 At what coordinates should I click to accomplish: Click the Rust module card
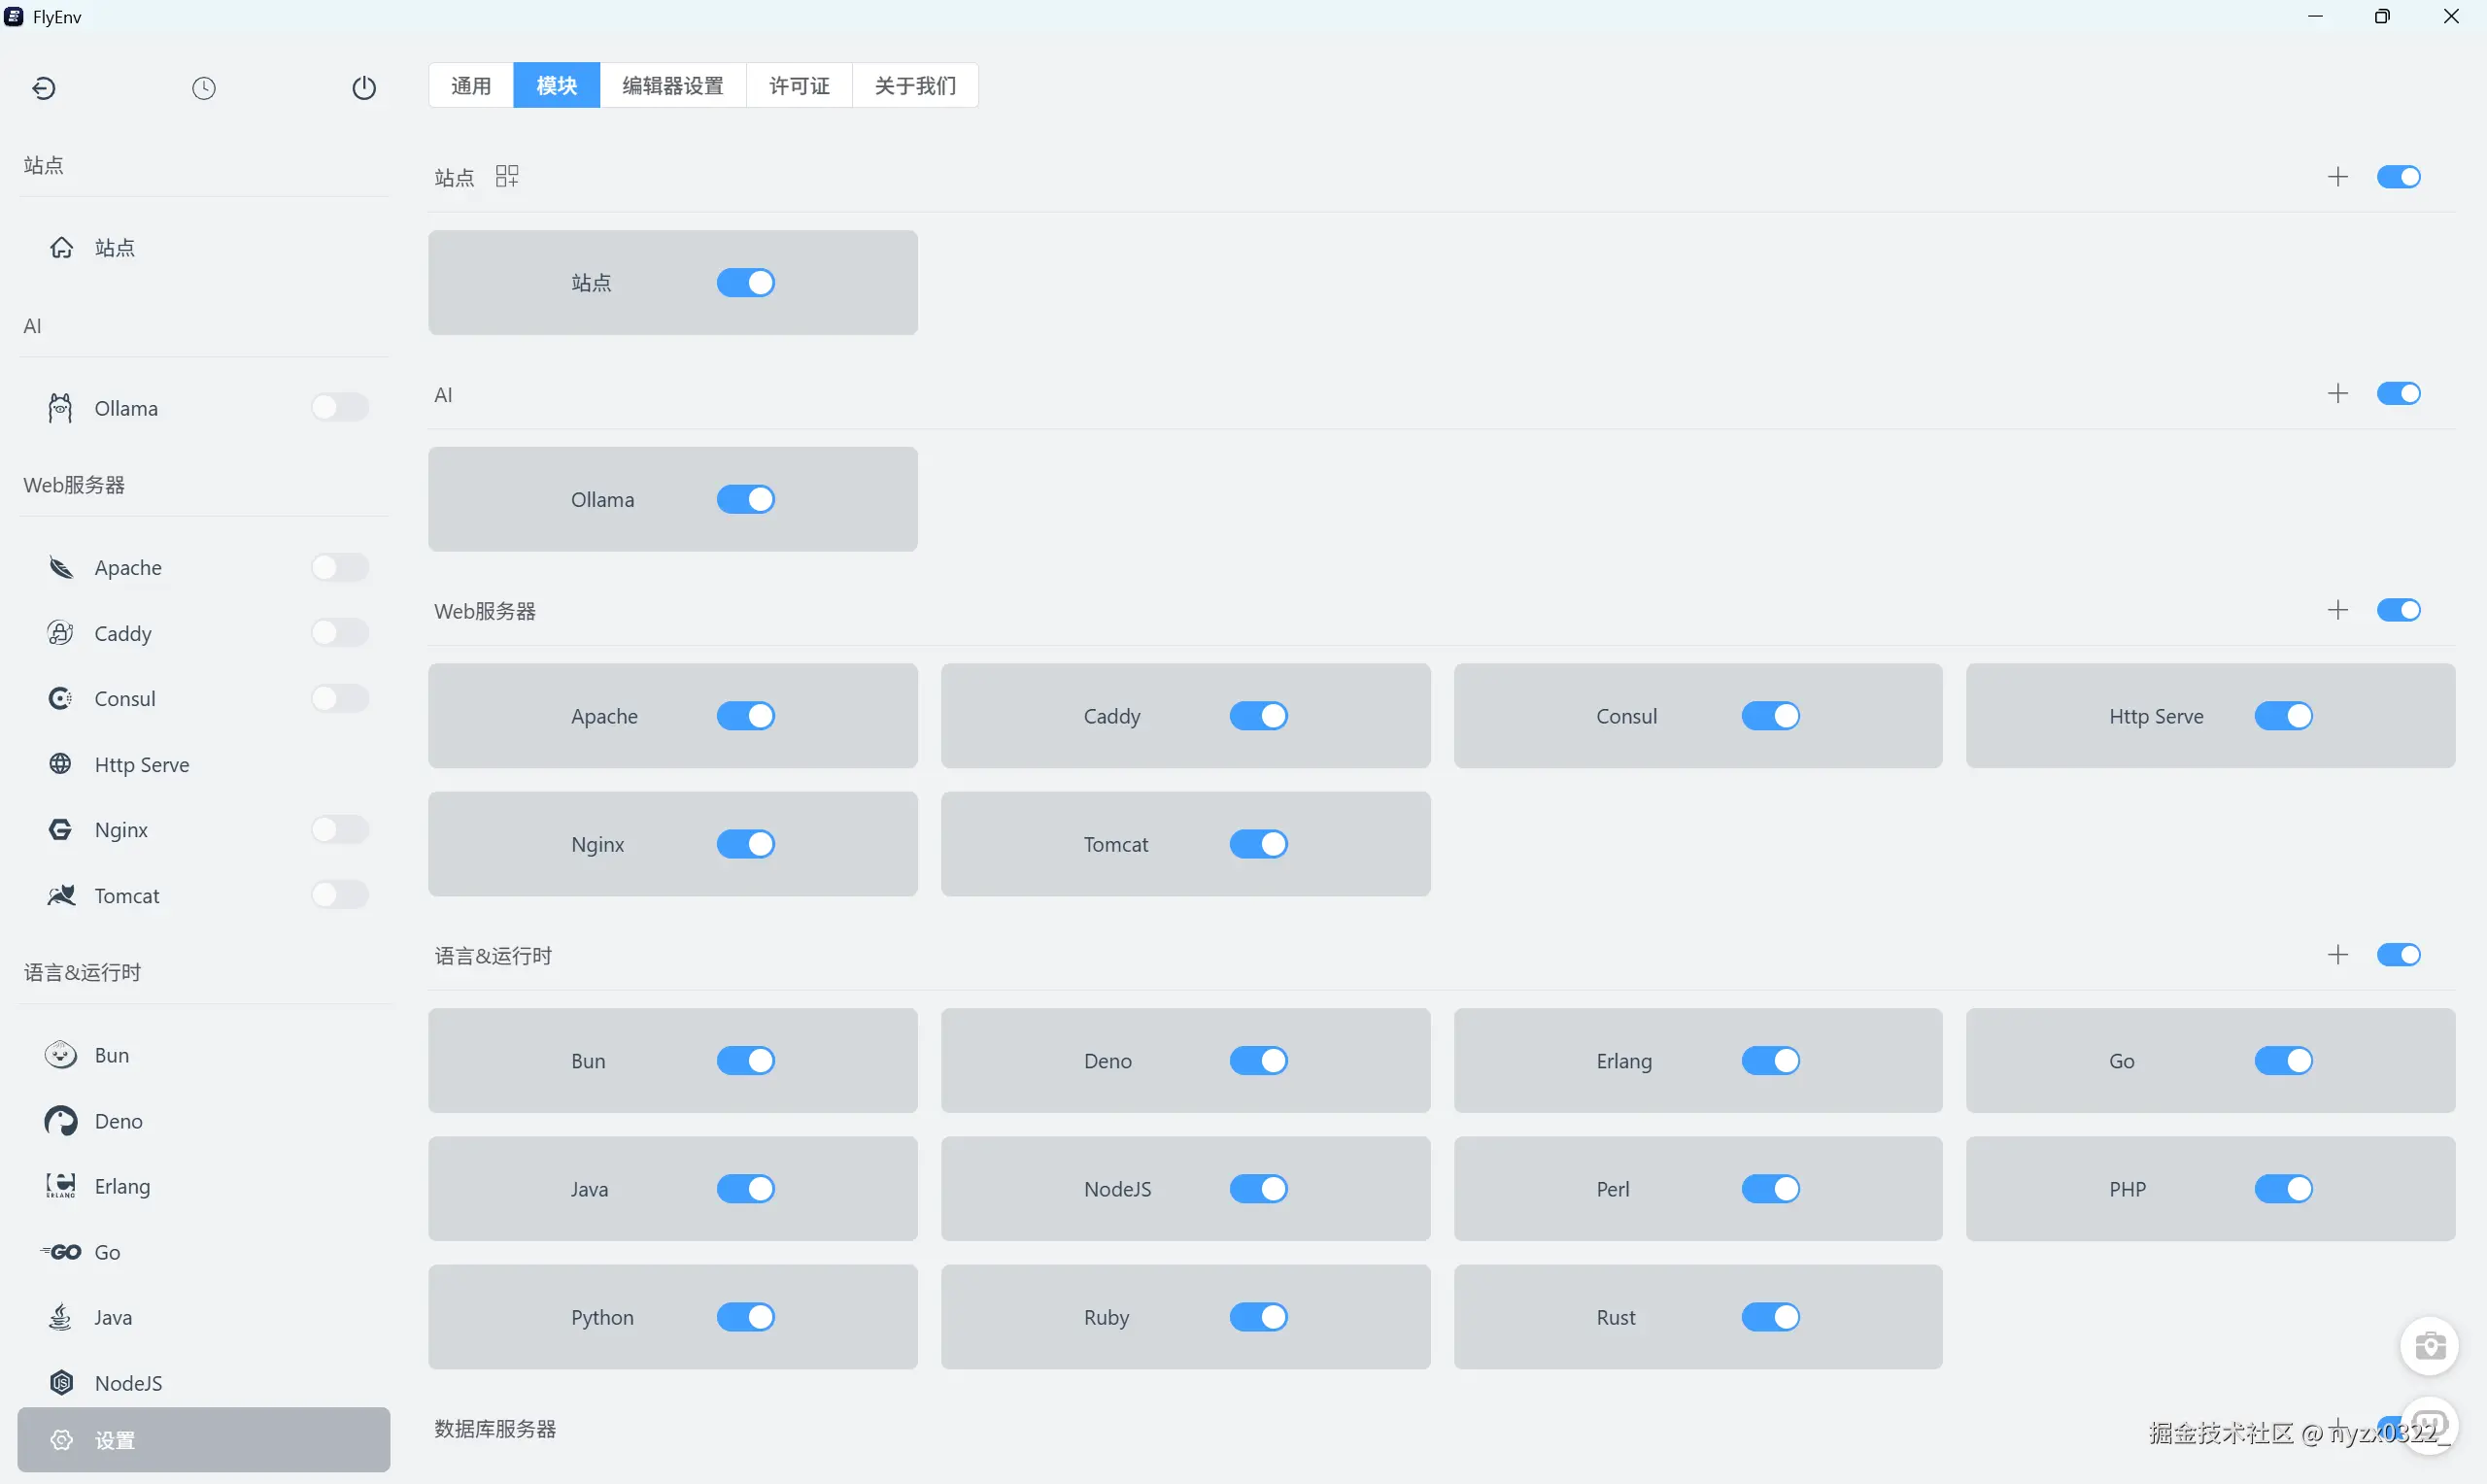(x=1616, y=1317)
